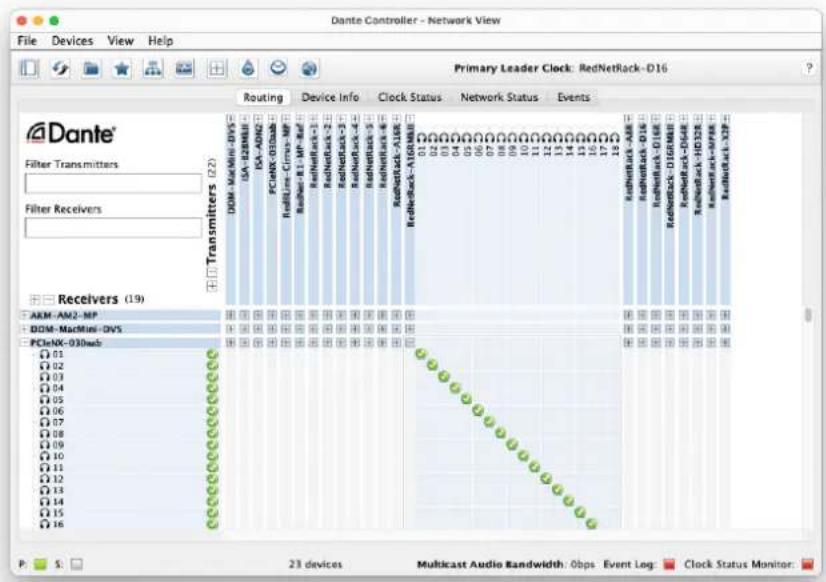Toggle subscription of receiver 16 to transmitter 16
This screenshot has width=826, height=582.
591,524
